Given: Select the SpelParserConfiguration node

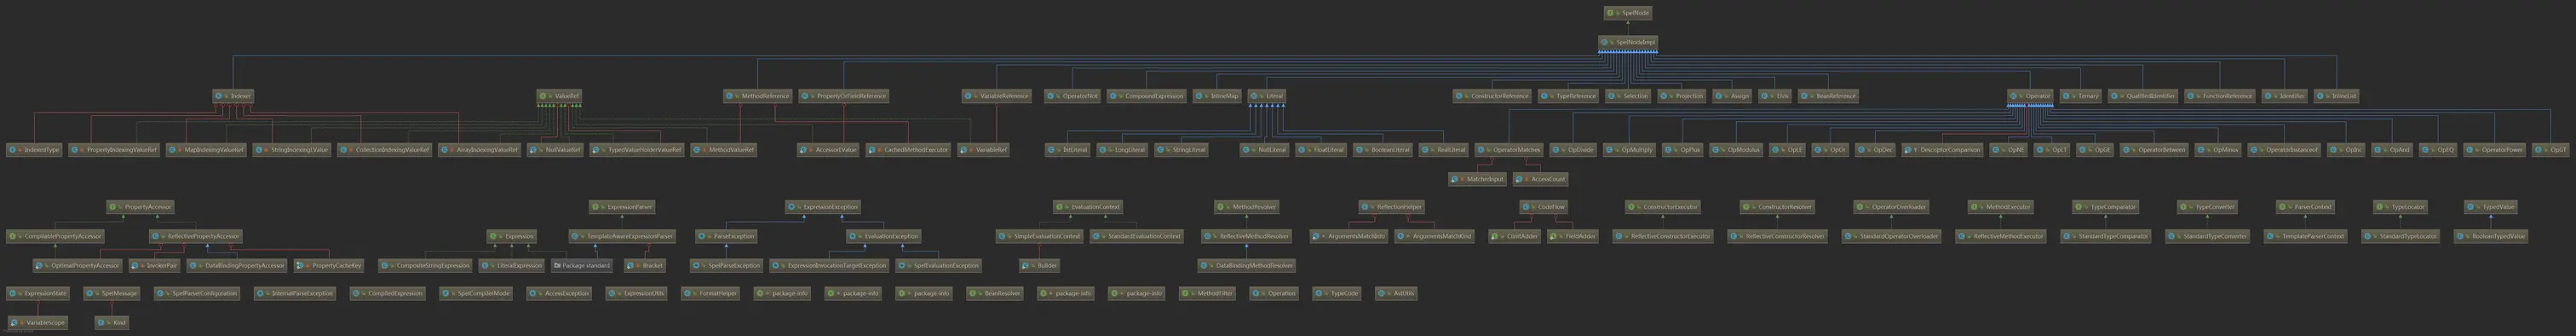Looking at the screenshot, I should click(x=198, y=294).
